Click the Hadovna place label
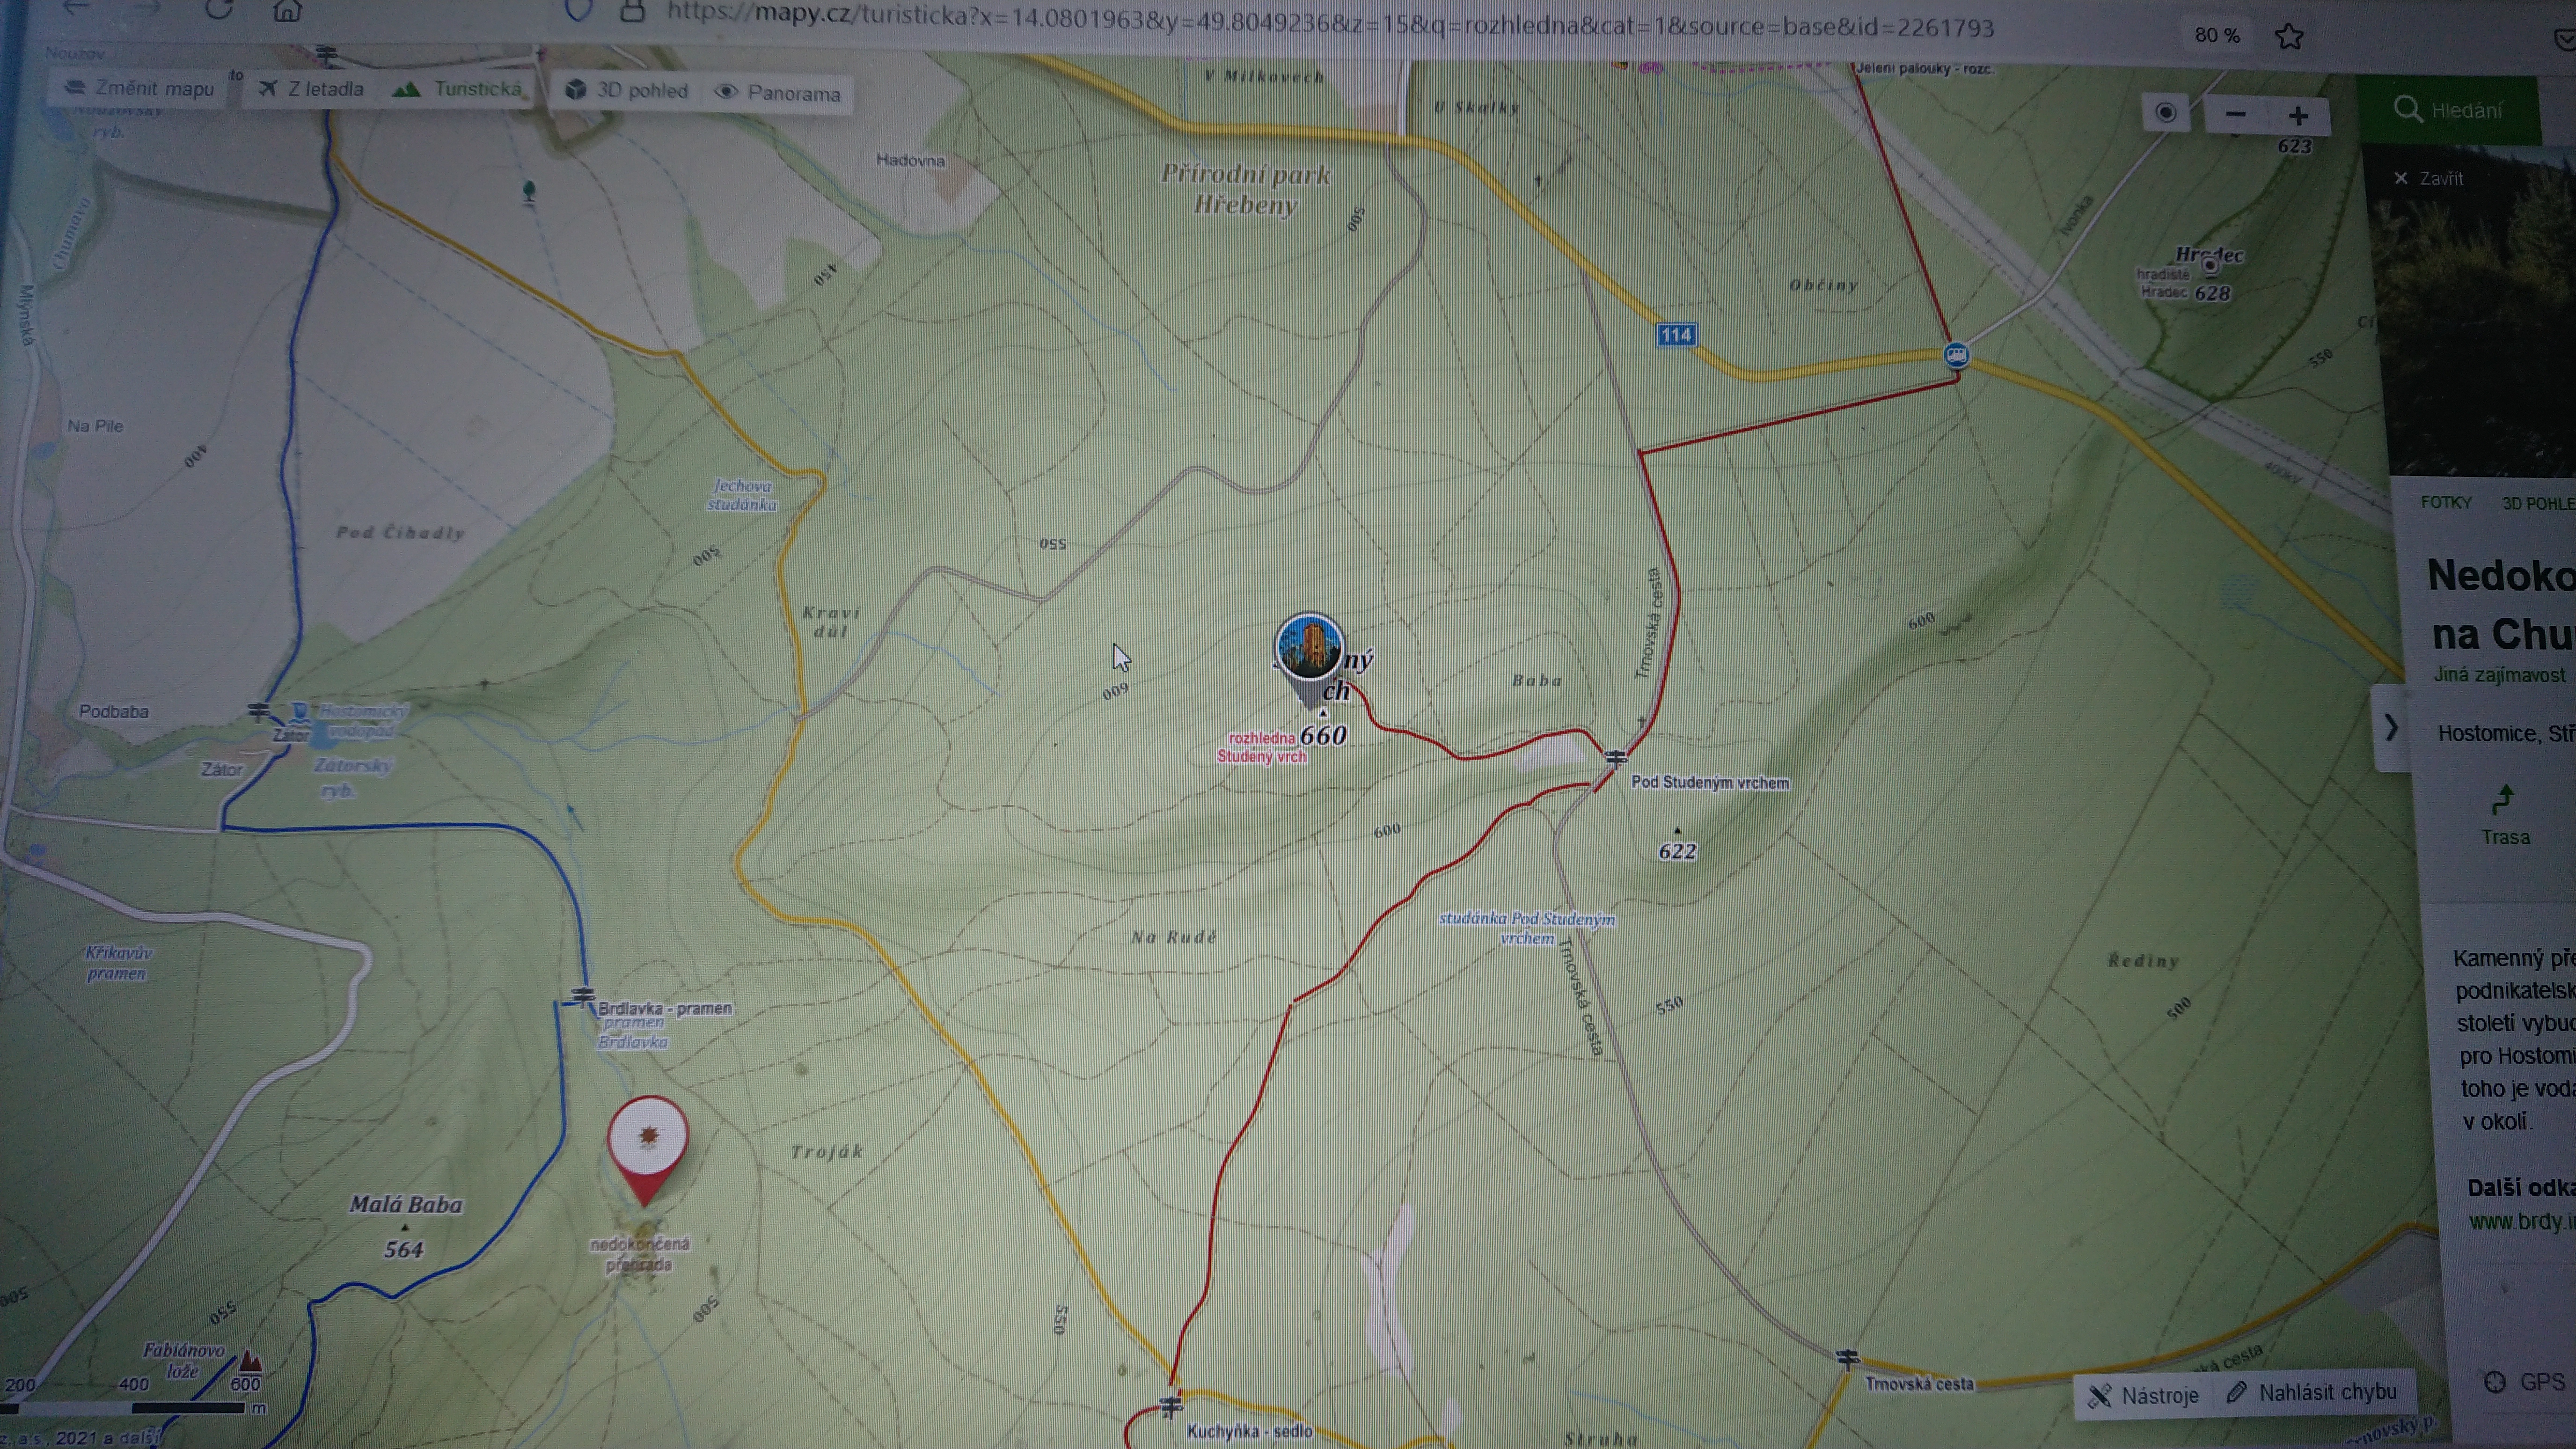The height and width of the screenshot is (1449, 2576). coord(910,160)
